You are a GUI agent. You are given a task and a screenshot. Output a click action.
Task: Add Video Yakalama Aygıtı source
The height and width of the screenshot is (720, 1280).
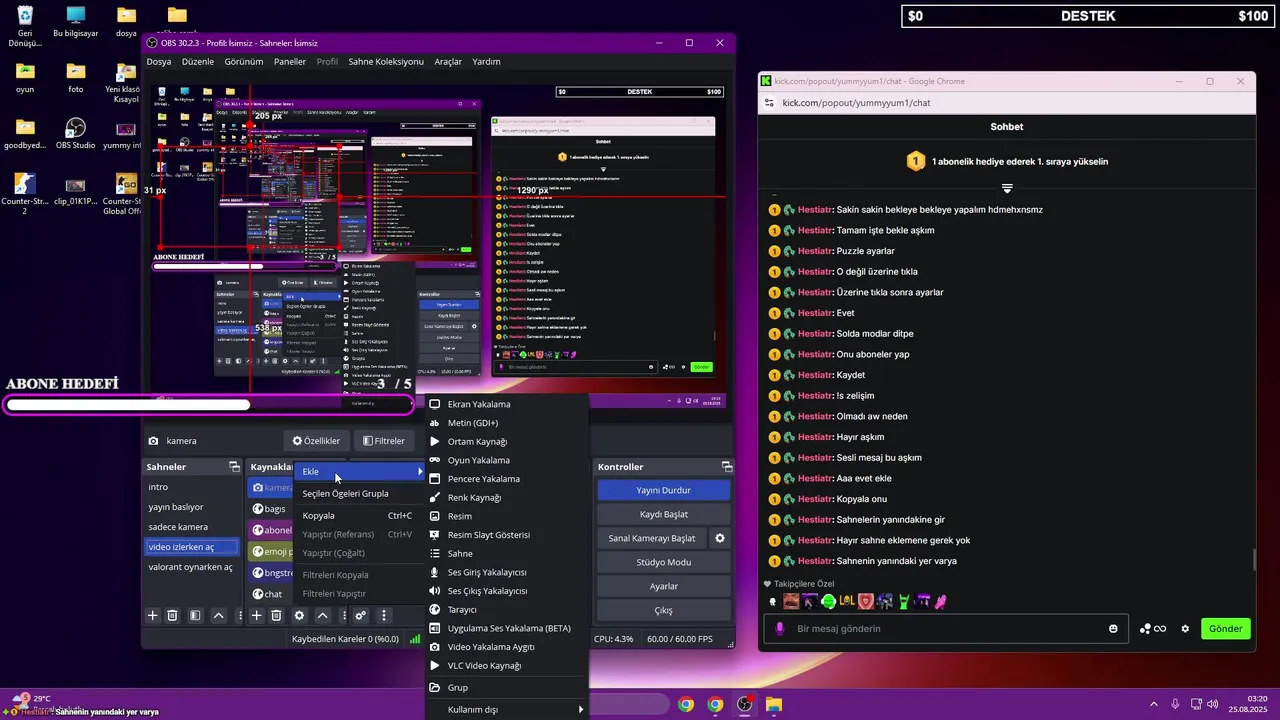pyautogui.click(x=507, y=647)
